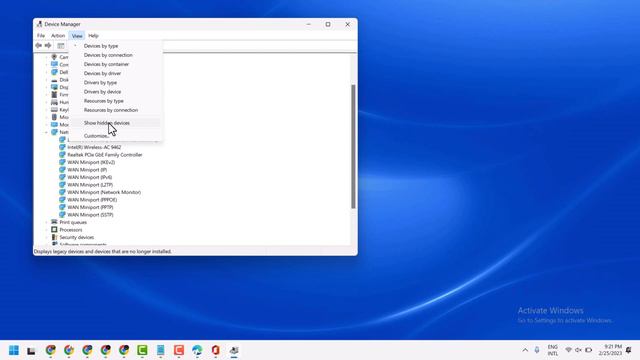Image resolution: width=640 pixels, height=360 pixels.
Task: Select the Devices by type view
Action: (116, 46)
